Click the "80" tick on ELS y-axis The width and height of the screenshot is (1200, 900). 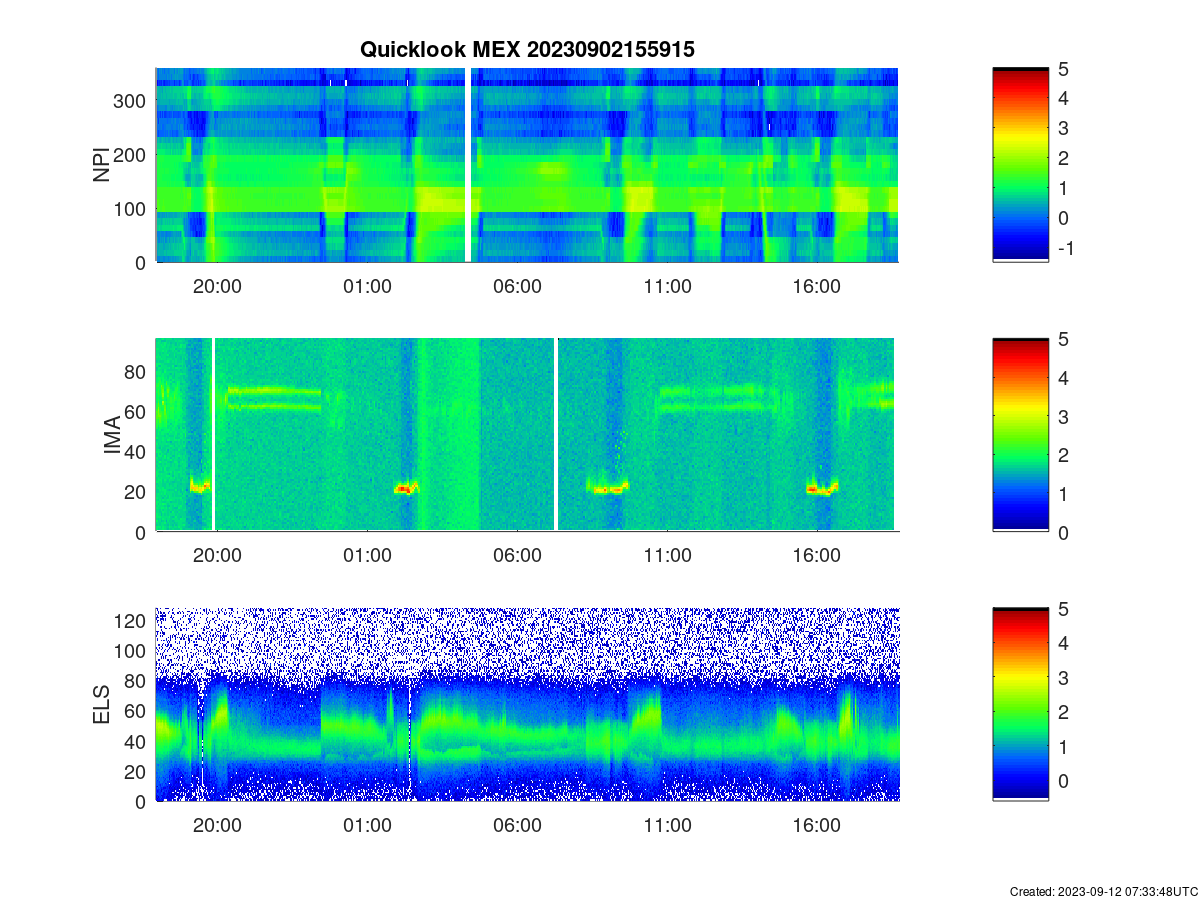(x=136, y=681)
